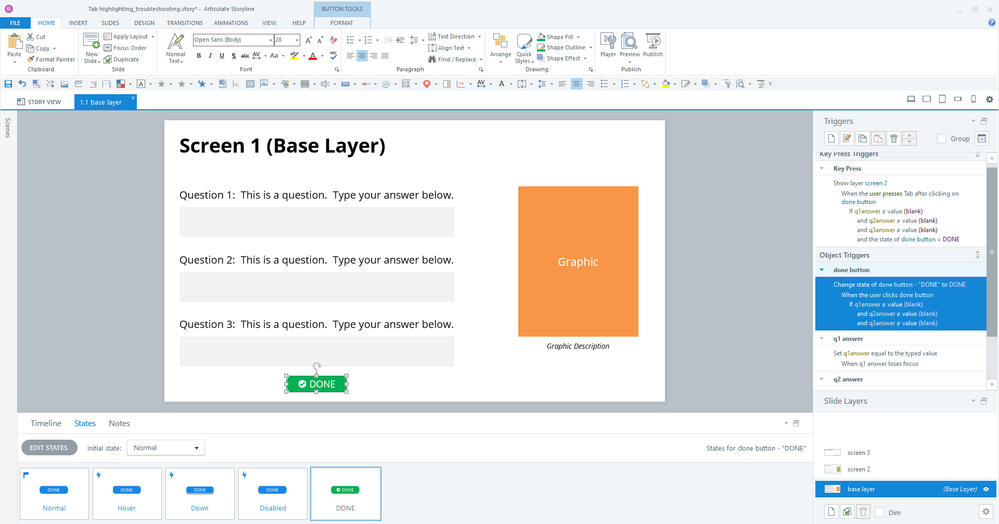Create a new trigger in Triggers panel
999x524 pixels.
click(830, 138)
